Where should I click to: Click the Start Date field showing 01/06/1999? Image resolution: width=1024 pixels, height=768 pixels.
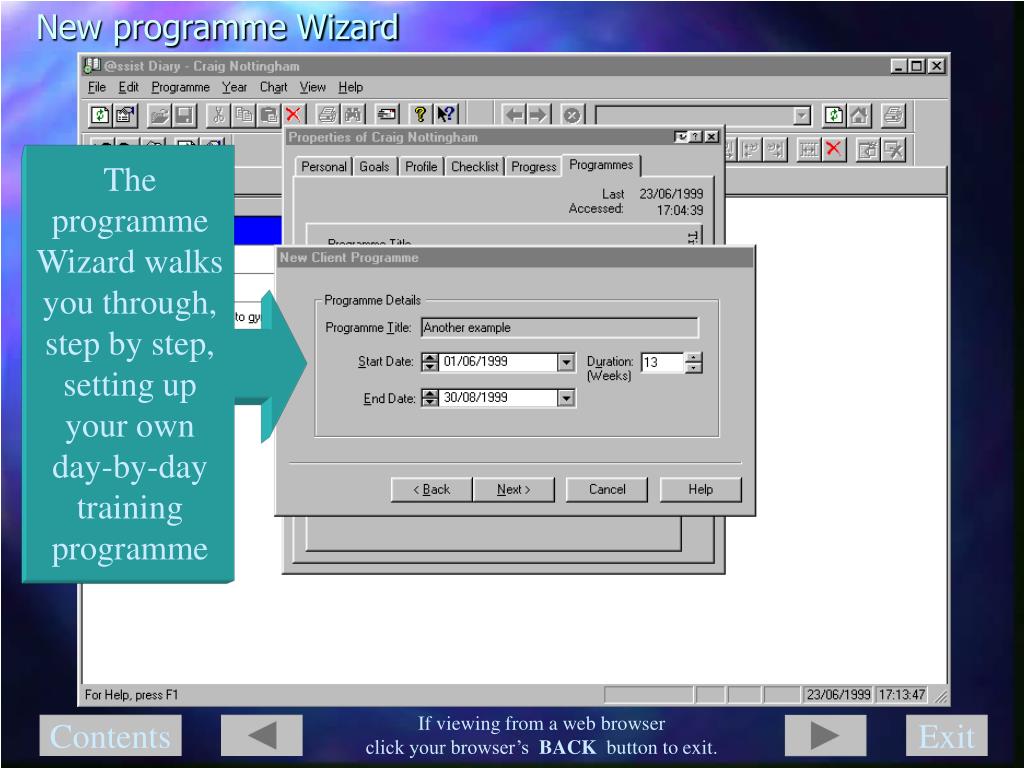tap(498, 362)
